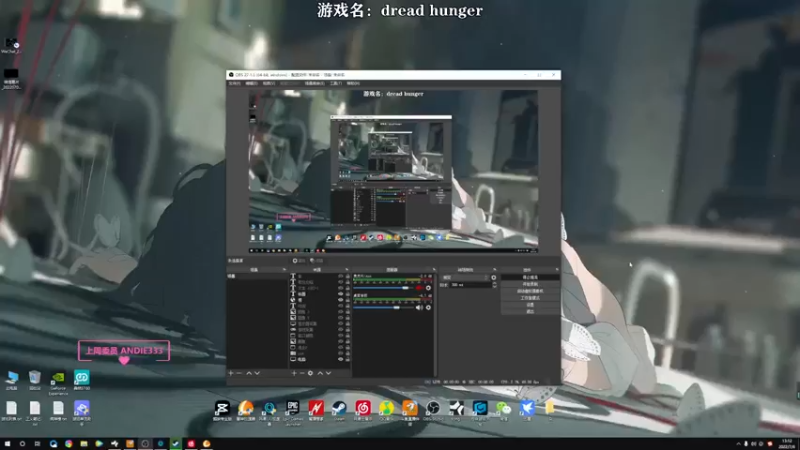This screenshot has width=800, height=450.
Task: Move scene up using the Scenes panel arrow
Action: (x=249, y=373)
